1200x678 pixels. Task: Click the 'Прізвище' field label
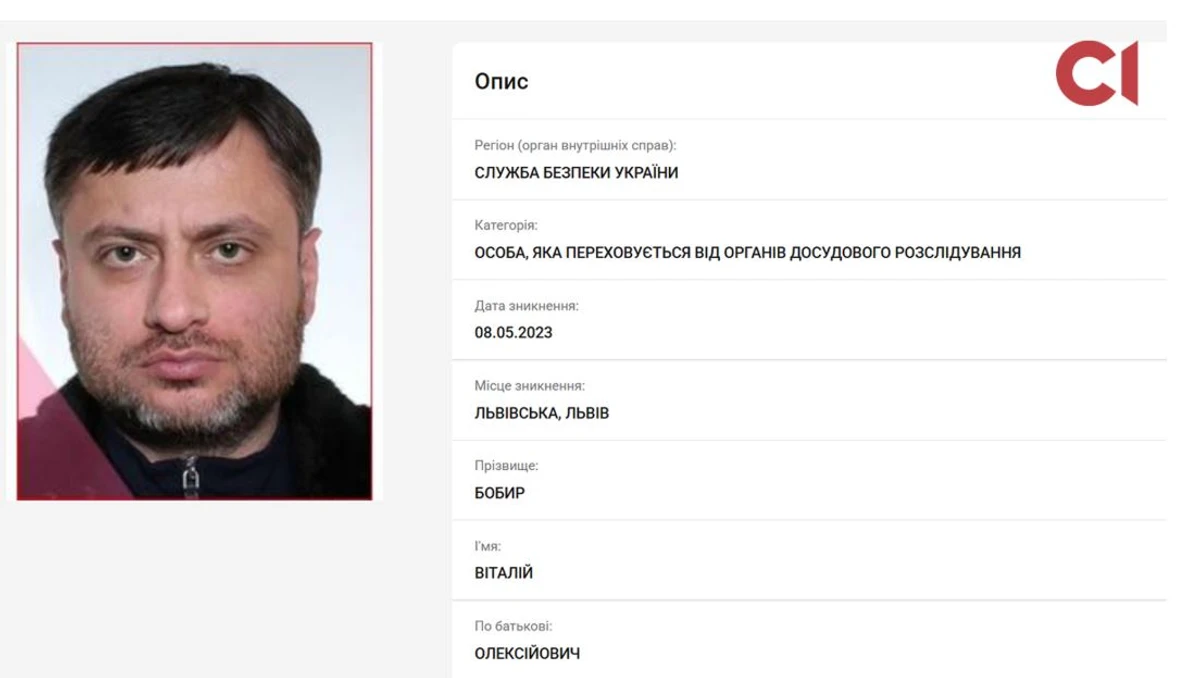tap(506, 465)
